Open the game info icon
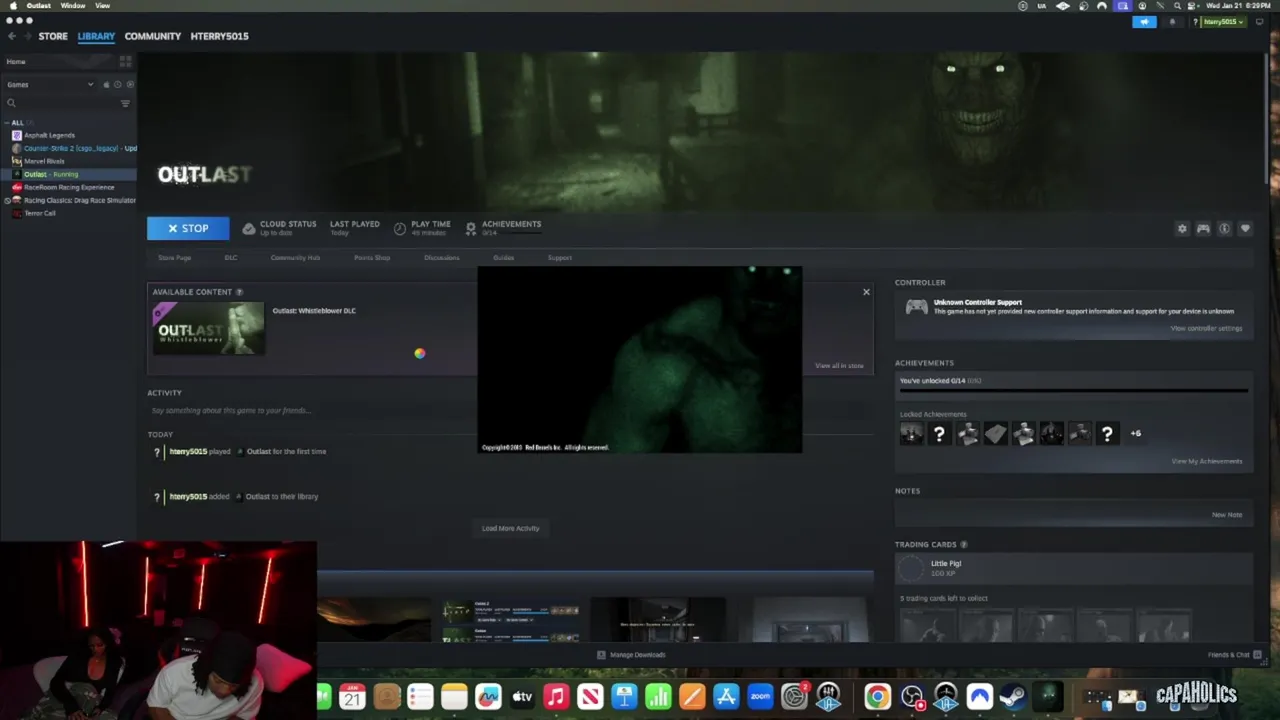 (1224, 229)
